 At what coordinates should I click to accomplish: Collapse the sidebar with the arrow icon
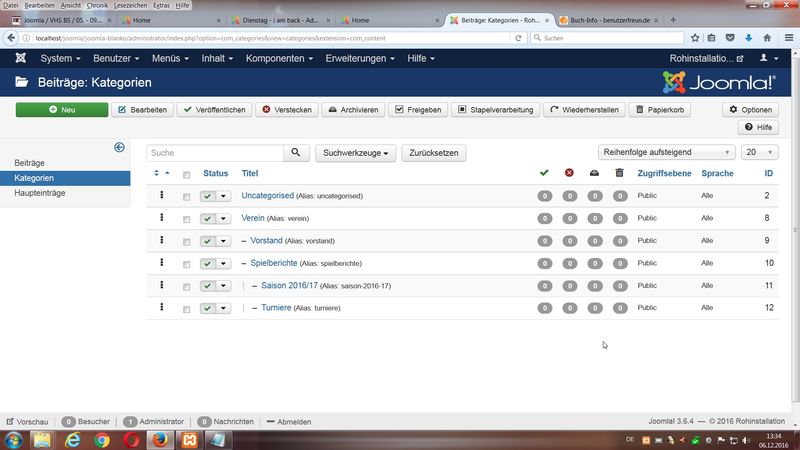click(x=119, y=147)
